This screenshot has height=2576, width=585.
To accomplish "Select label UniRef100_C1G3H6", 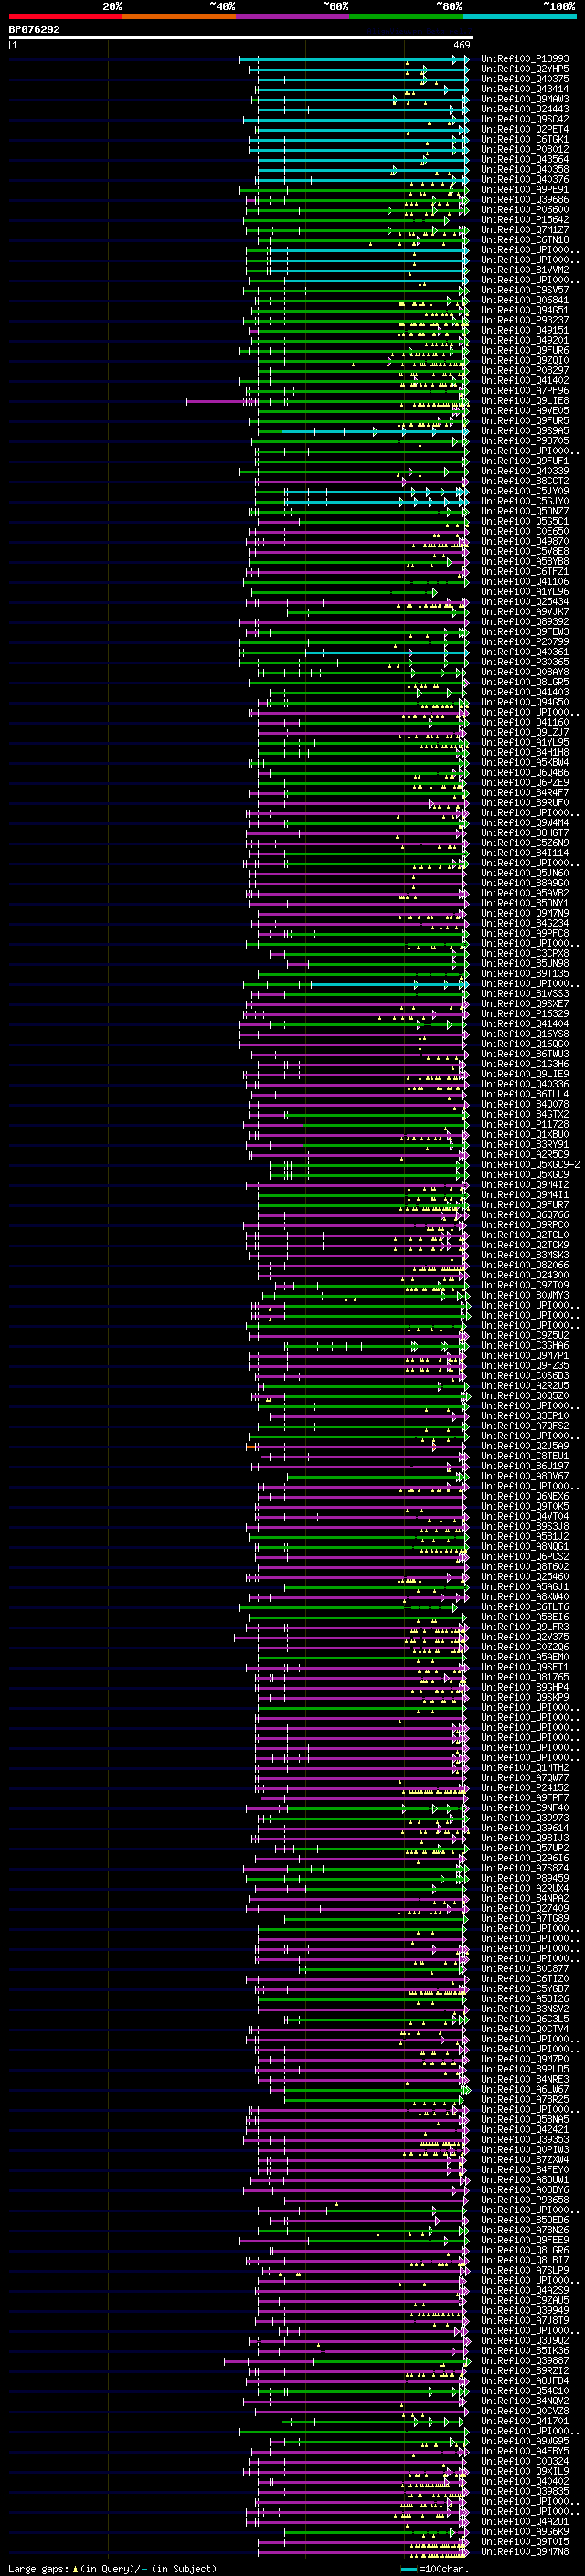I will (x=524, y=1064).
